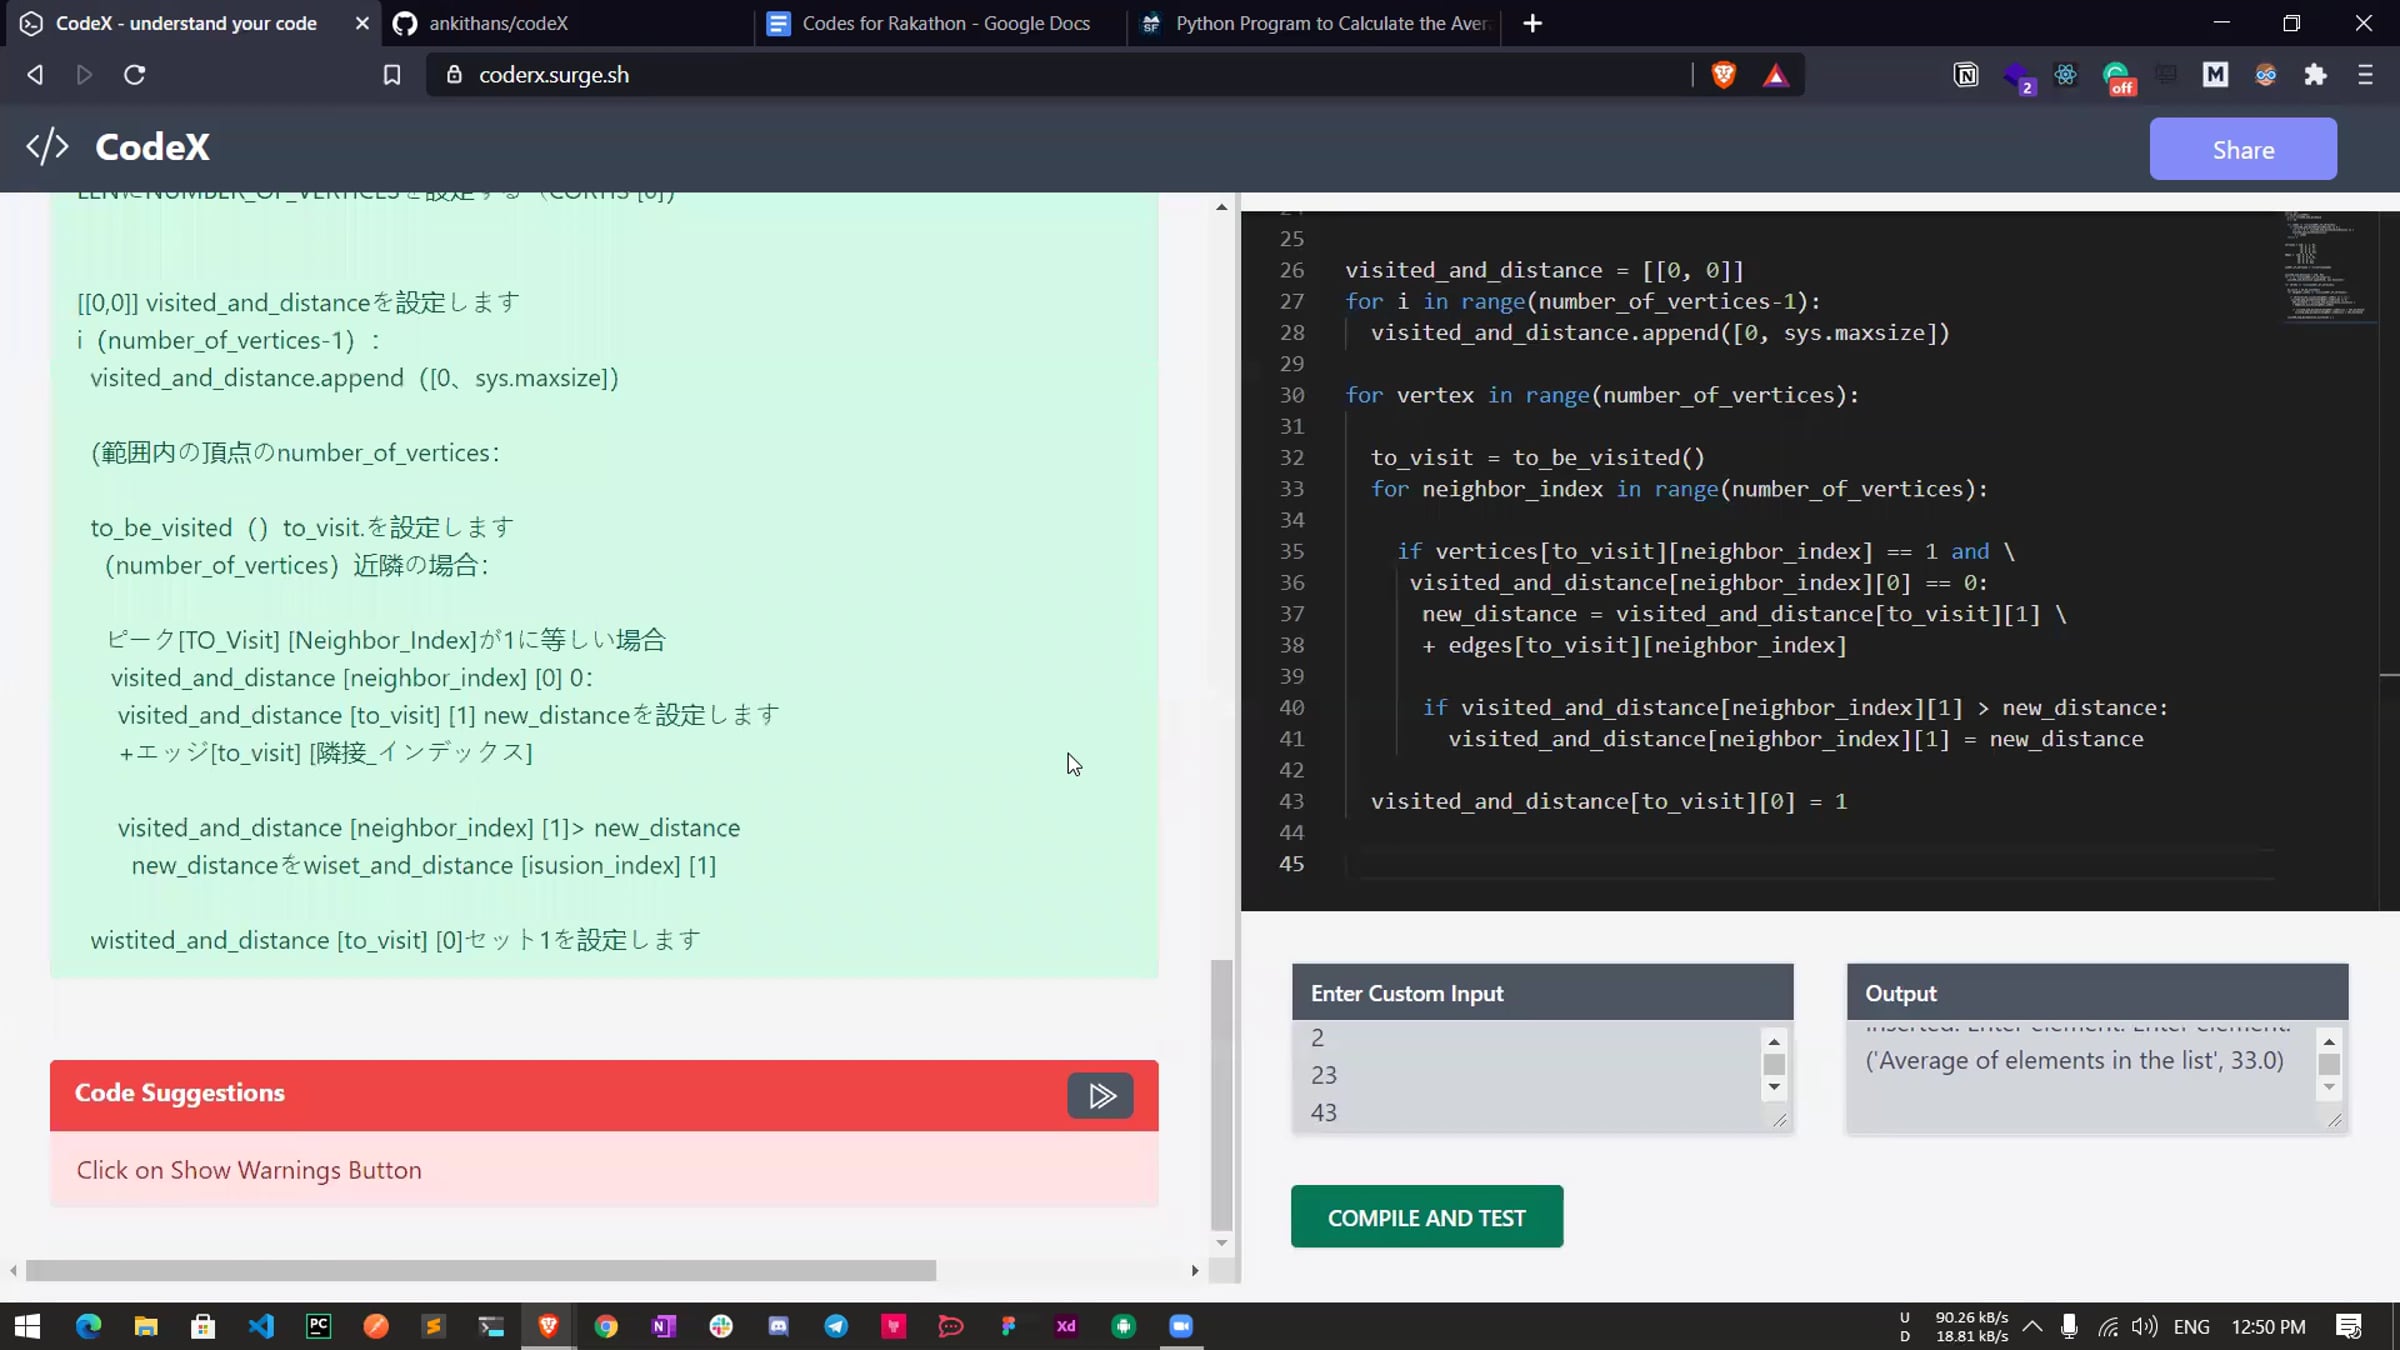Image resolution: width=2400 pixels, height=1350 pixels.
Task: Go back to the previous page
Action: 35,75
